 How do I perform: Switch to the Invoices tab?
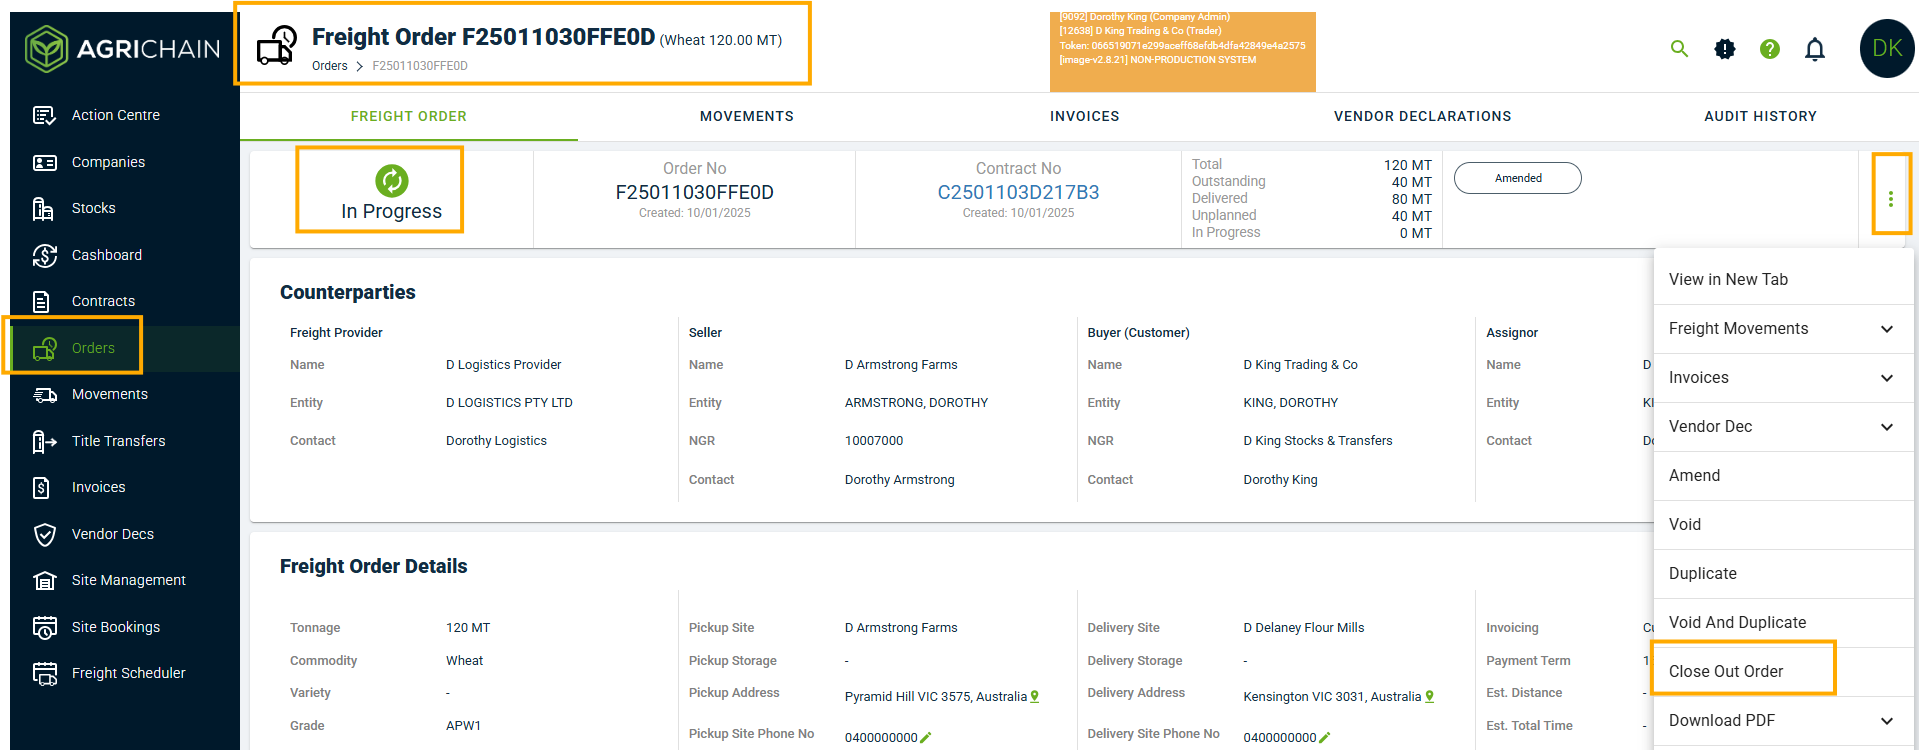1085,116
